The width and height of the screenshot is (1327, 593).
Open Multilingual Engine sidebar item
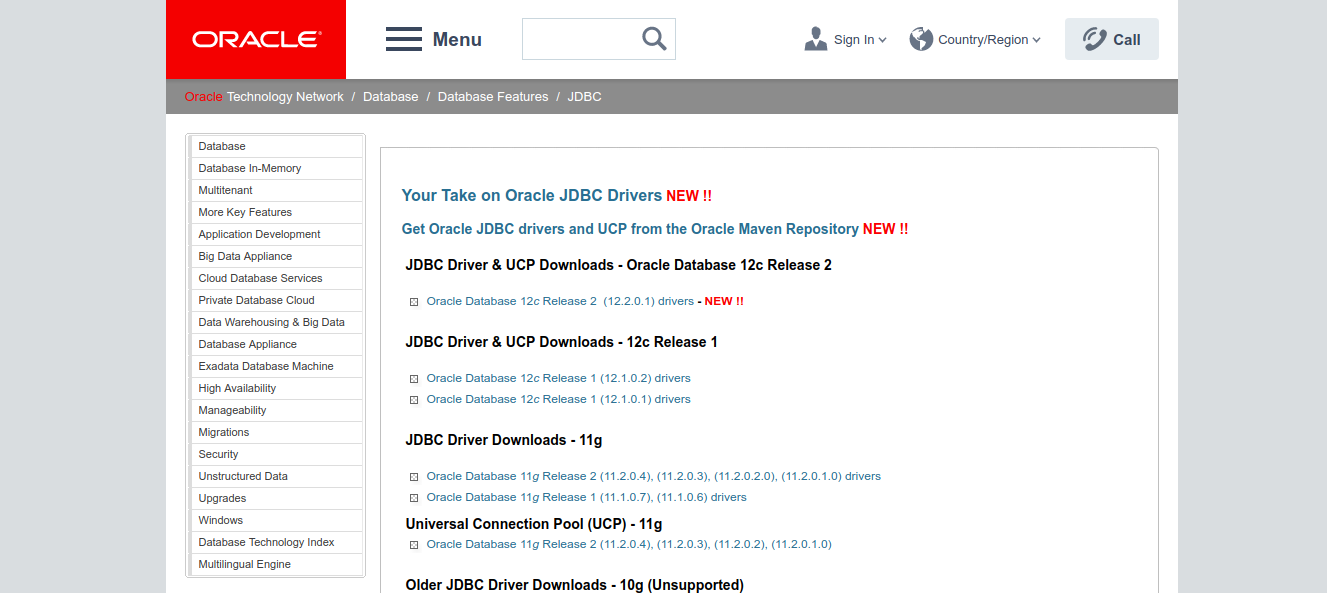click(x=277, y=564)
